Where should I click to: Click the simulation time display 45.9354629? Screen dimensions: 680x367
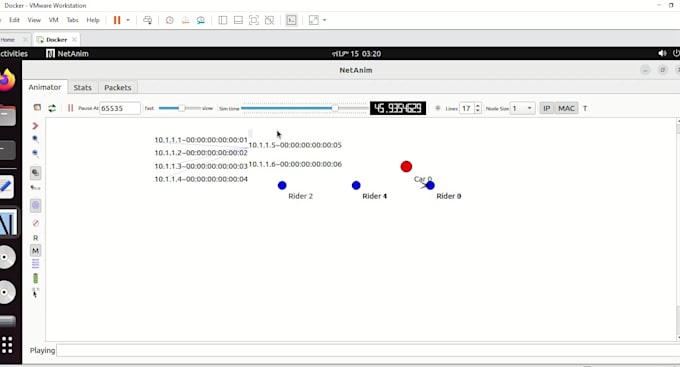(398, 108)
